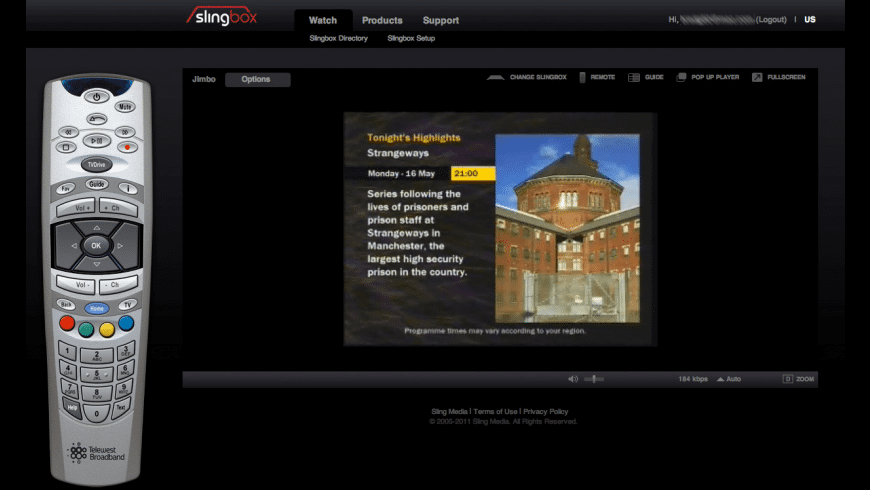
Task: Click the Zoom control below the video
Action: tap(798, 379)
